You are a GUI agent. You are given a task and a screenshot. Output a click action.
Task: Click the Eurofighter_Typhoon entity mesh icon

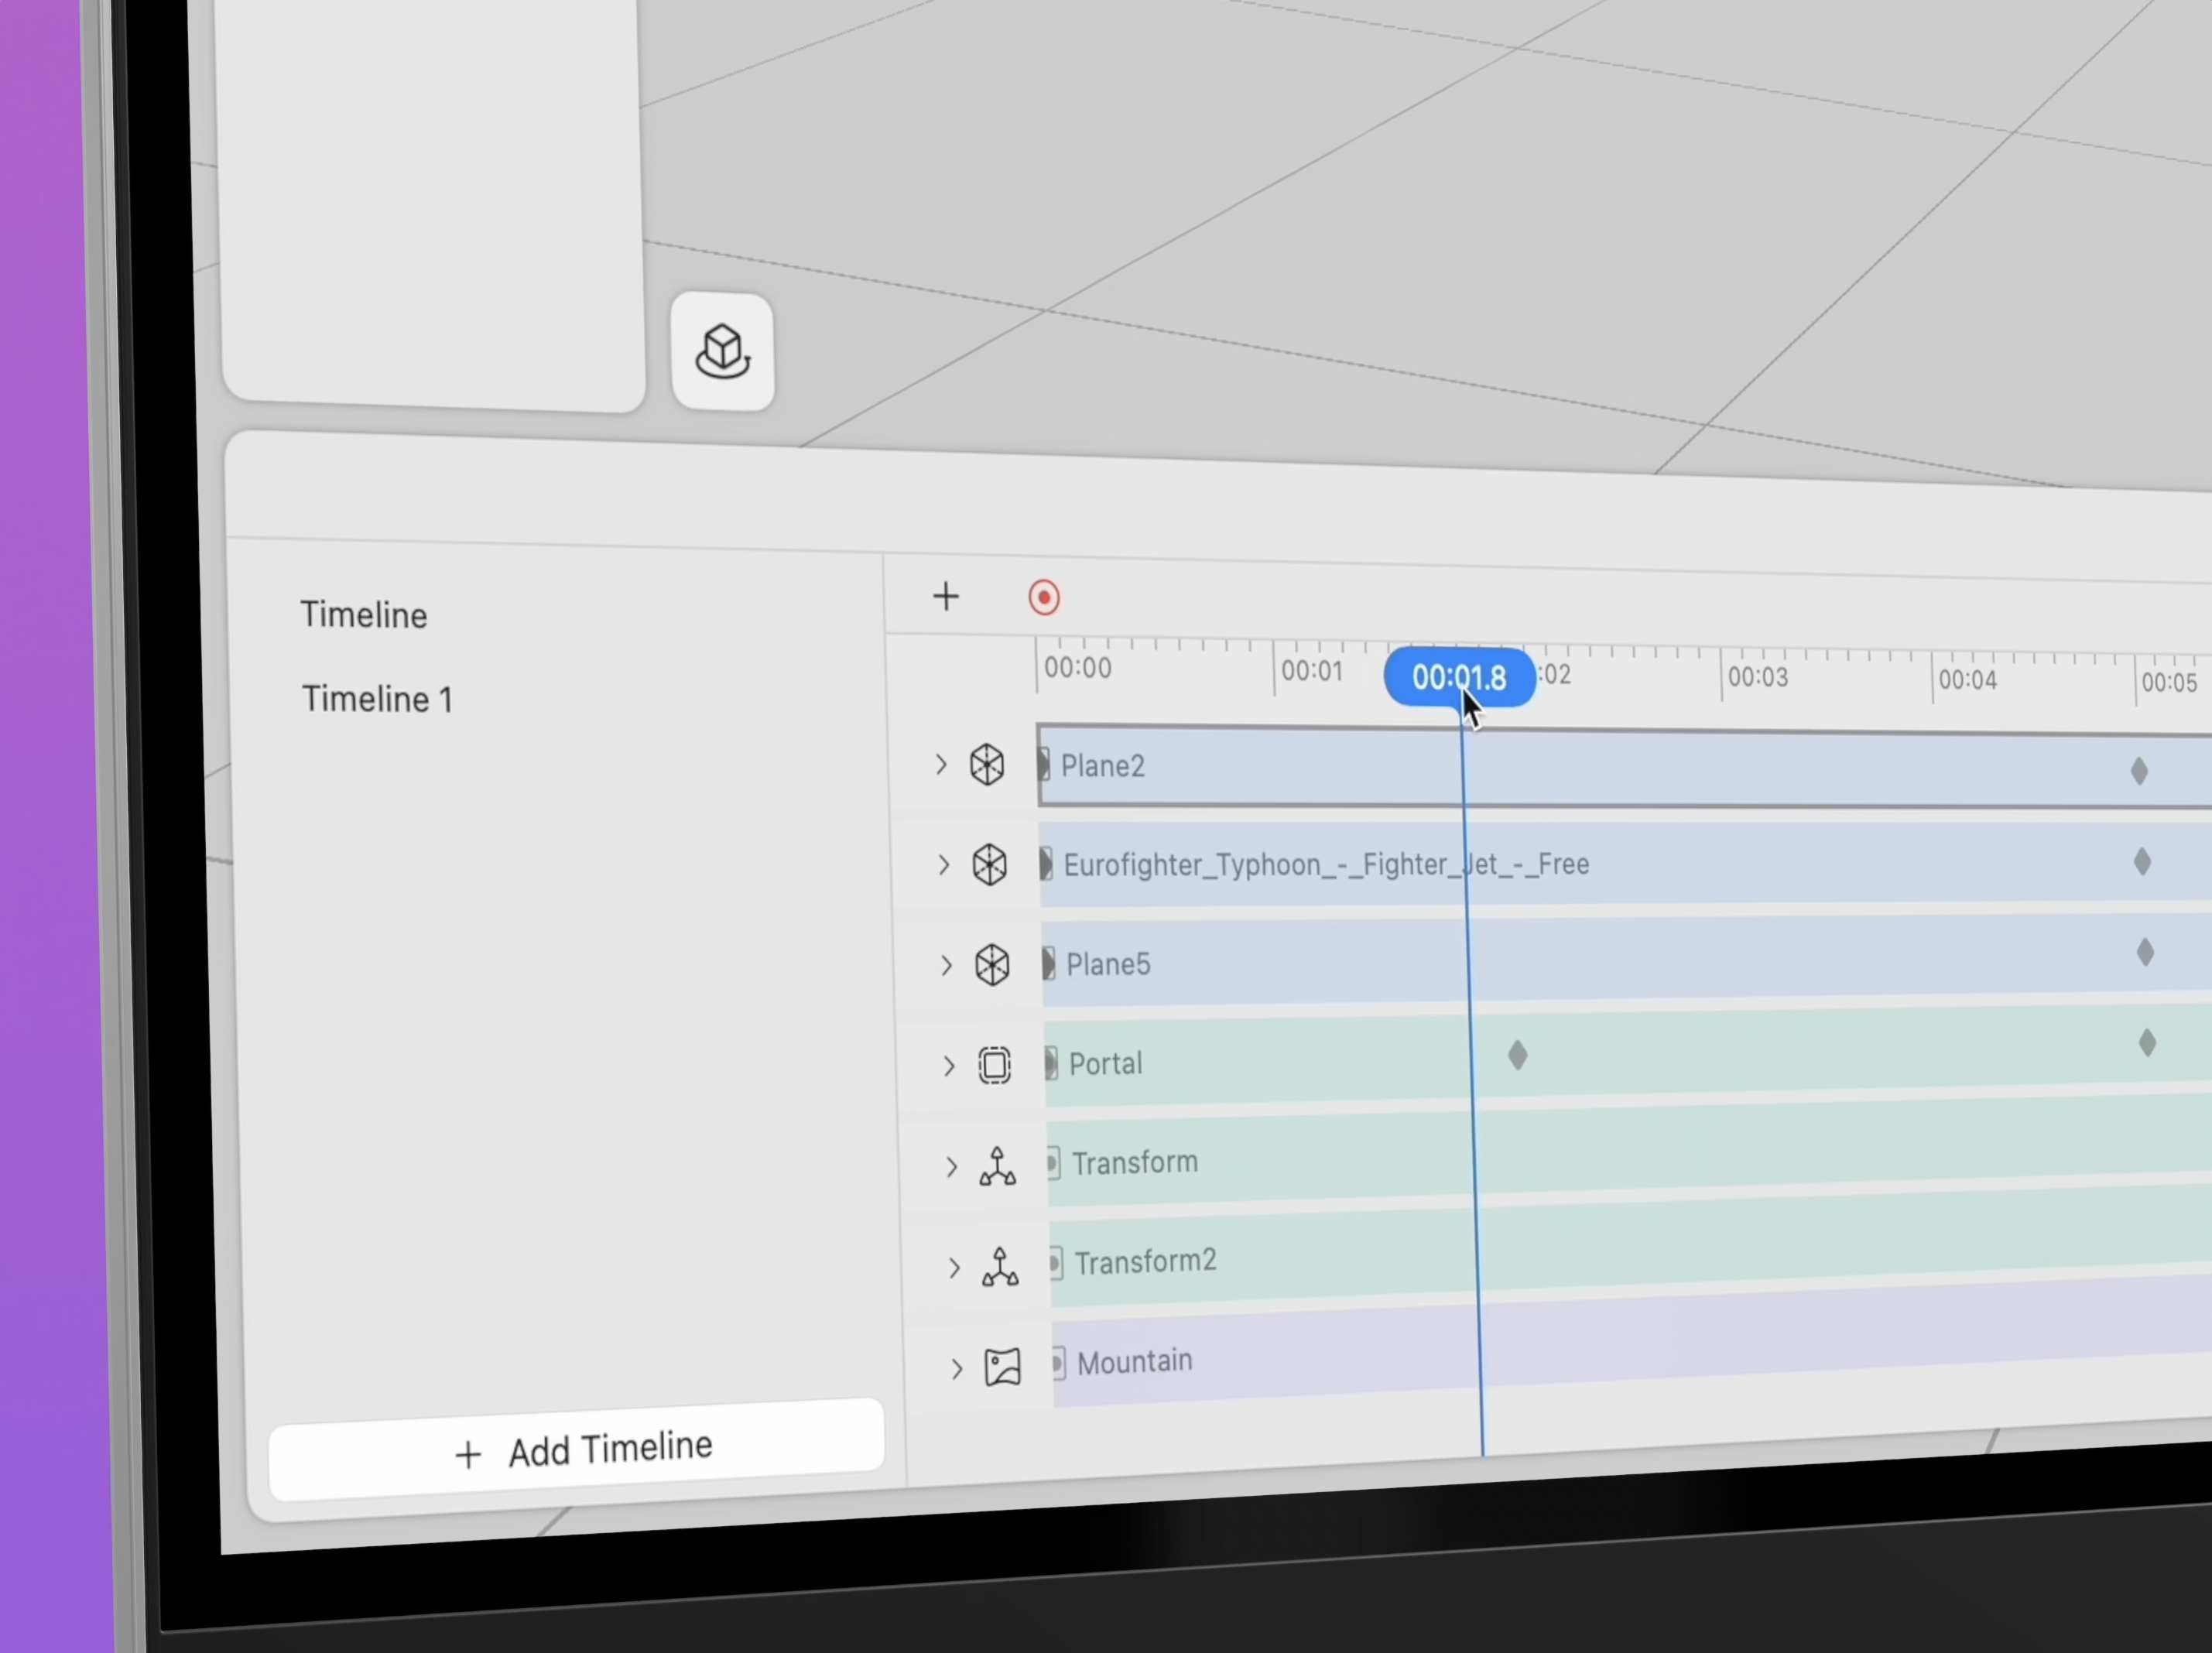[x=989, y=865]
